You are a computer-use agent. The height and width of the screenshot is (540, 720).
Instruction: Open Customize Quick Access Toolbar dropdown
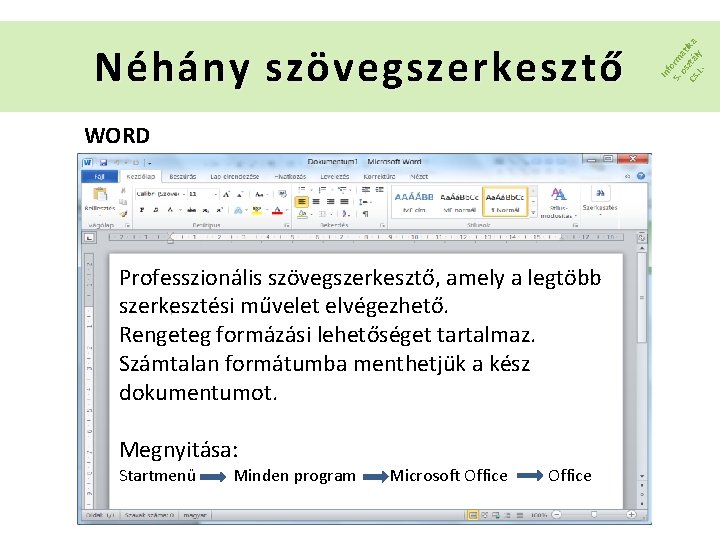[150, 163]
